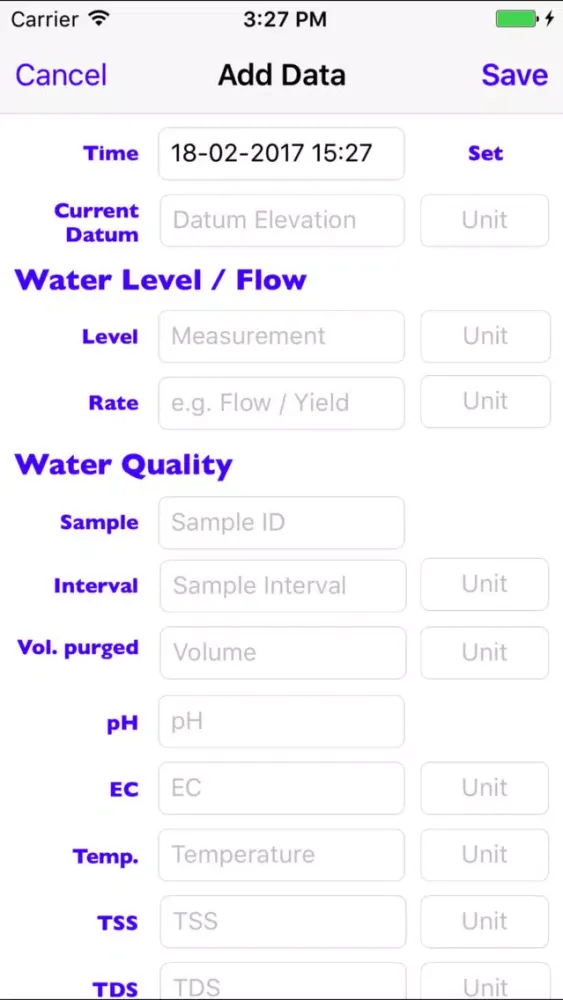Select the Sample Interval field
563x1000 pixels.
click(282, 585)
